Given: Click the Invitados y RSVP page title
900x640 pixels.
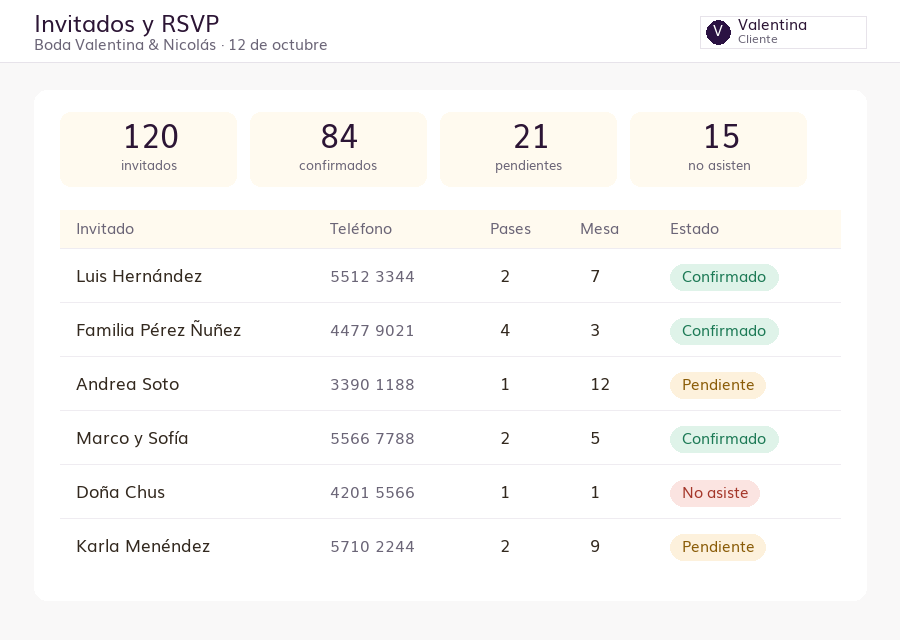Looking at the screenshot, I should click(x=127, y=24).
